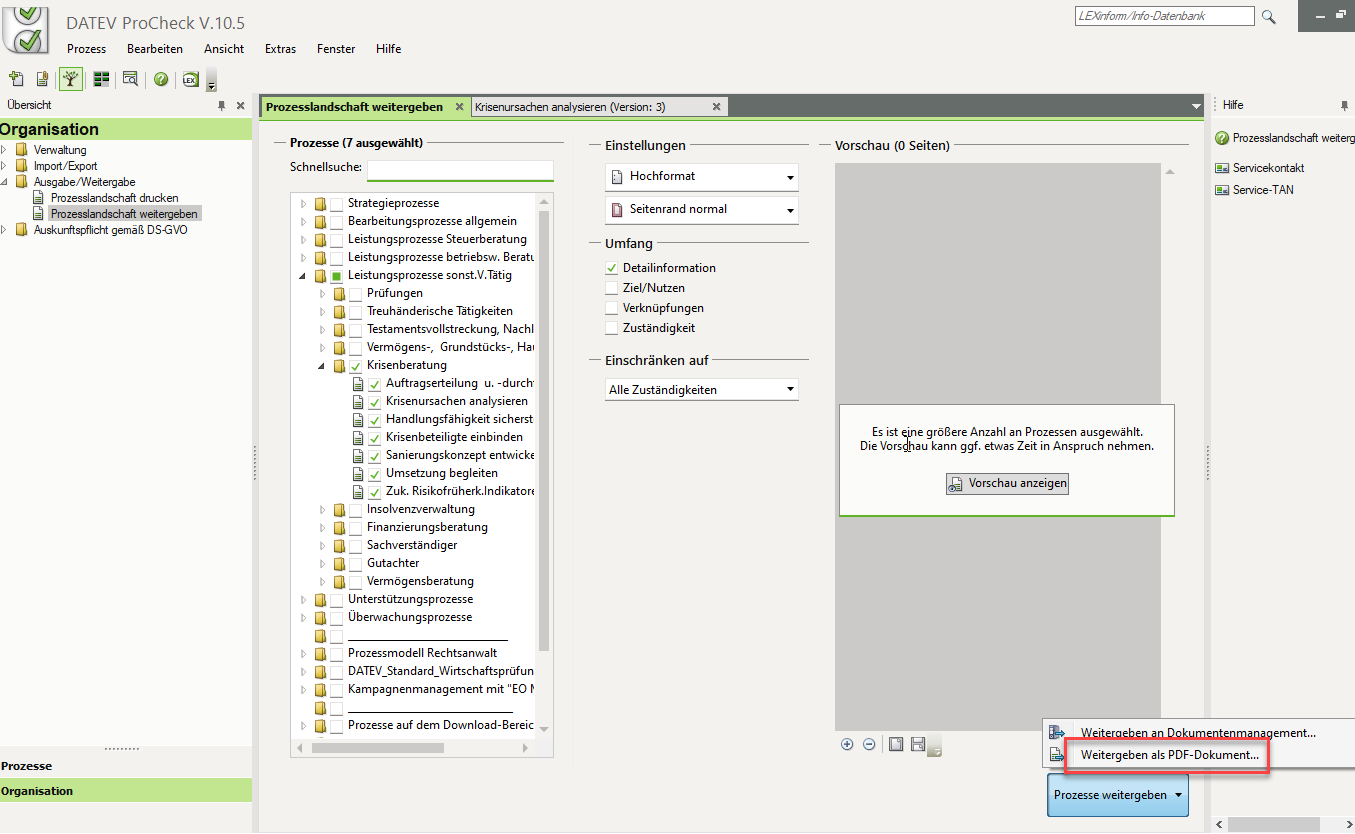Close the Übersicht panel
The image size is (1355, 834).
click(240, 105)
